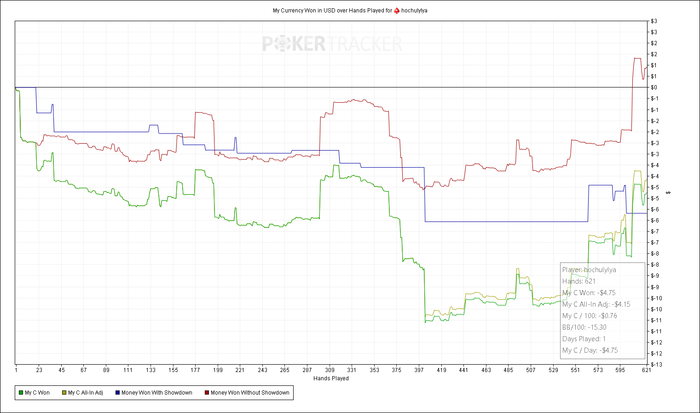
Task: Click x-axis tick label '221'
Action: (x=240, y=370)
